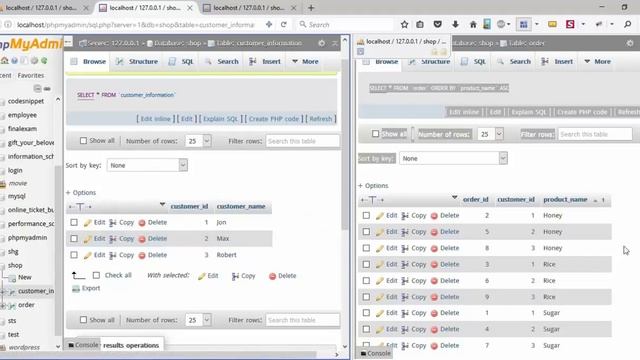Click Copy icon for customer Max row
This screenshot has width=640, height=360.
point(113,239)
